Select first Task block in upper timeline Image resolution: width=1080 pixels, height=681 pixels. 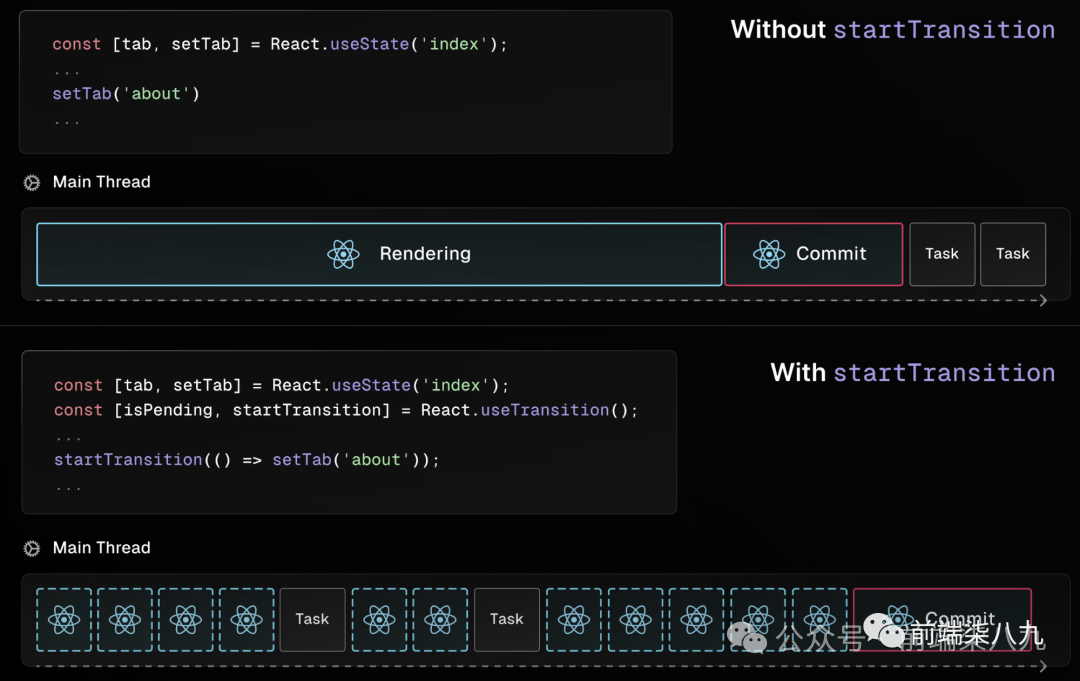[x=942, y=254]
